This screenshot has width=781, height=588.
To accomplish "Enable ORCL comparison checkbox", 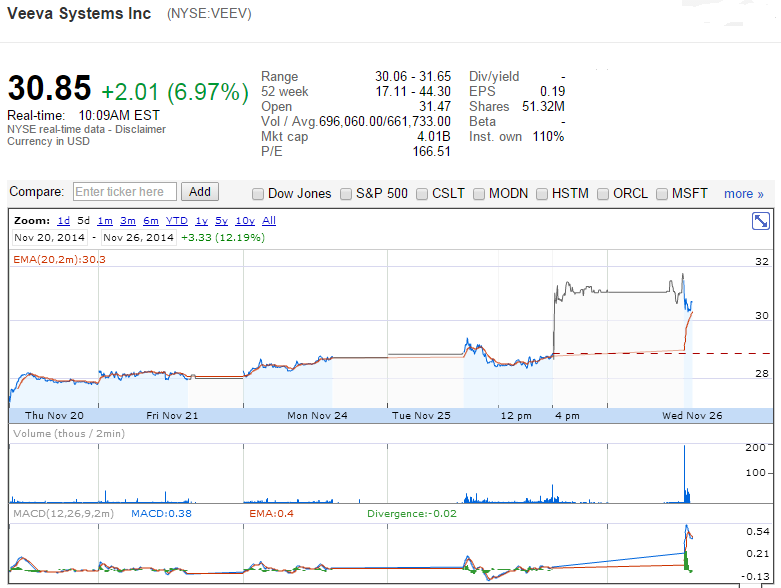I will click(x=603, y=194).
